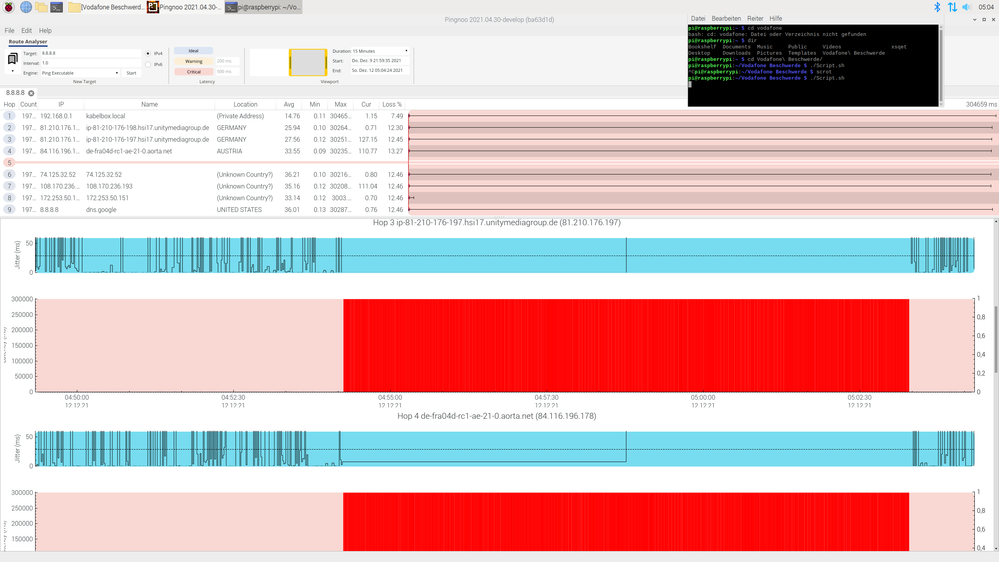The height and width of the screenshot is (562, 999).
Task: Click the new target favourites book icon
Action: click(x=12, y=59)
